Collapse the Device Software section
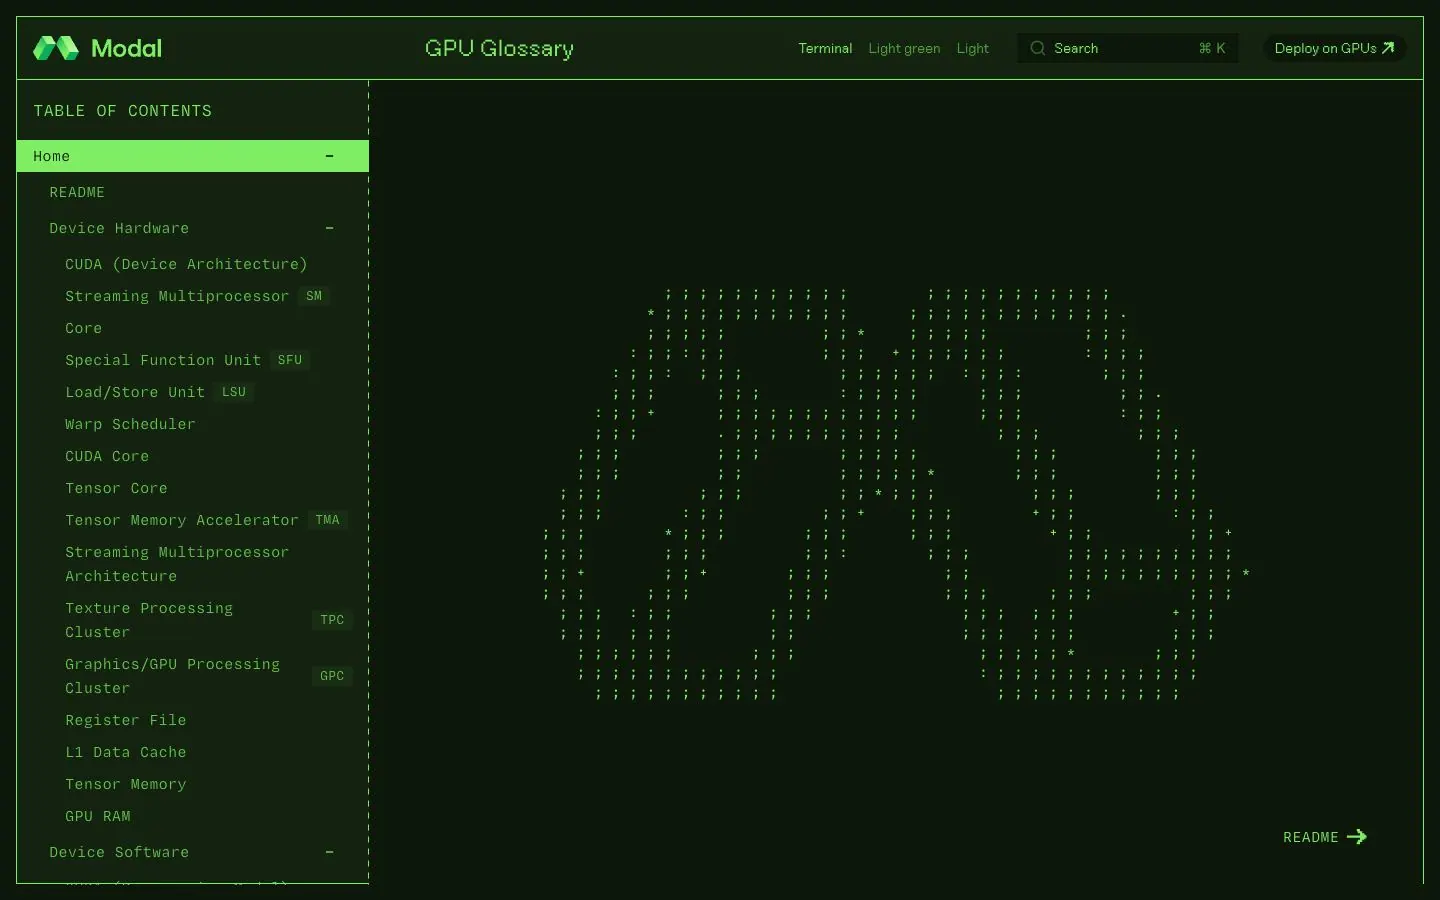1440x900 pixels. tap(329, 852)
